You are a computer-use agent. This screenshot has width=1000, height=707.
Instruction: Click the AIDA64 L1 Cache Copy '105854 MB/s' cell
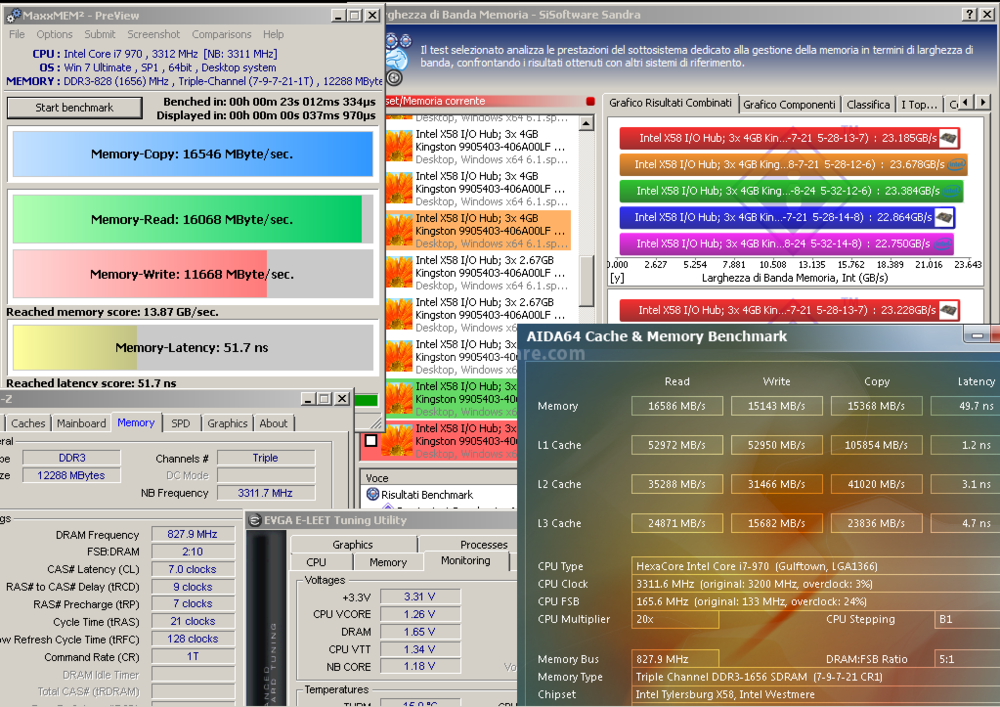[x=876, y=445]
